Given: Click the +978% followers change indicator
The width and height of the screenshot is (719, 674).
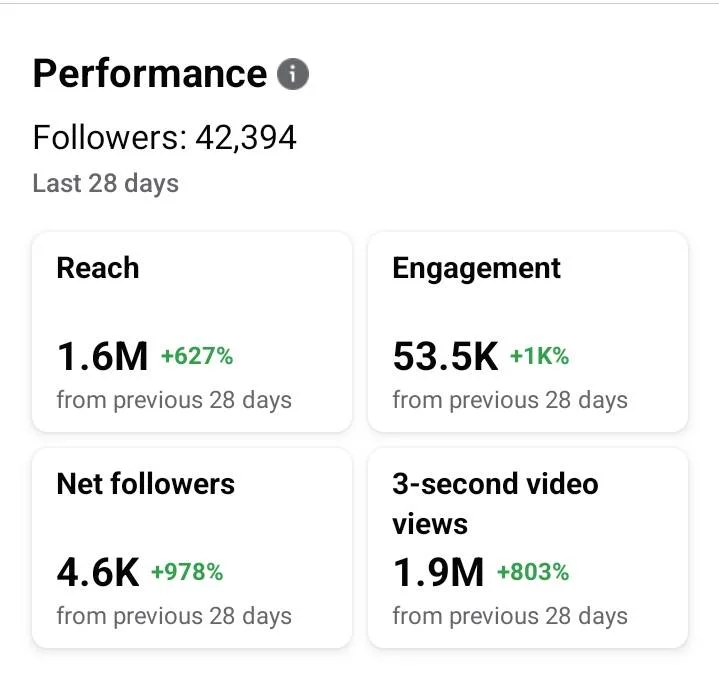Looking at the screenshot, I should pos(187,572).
